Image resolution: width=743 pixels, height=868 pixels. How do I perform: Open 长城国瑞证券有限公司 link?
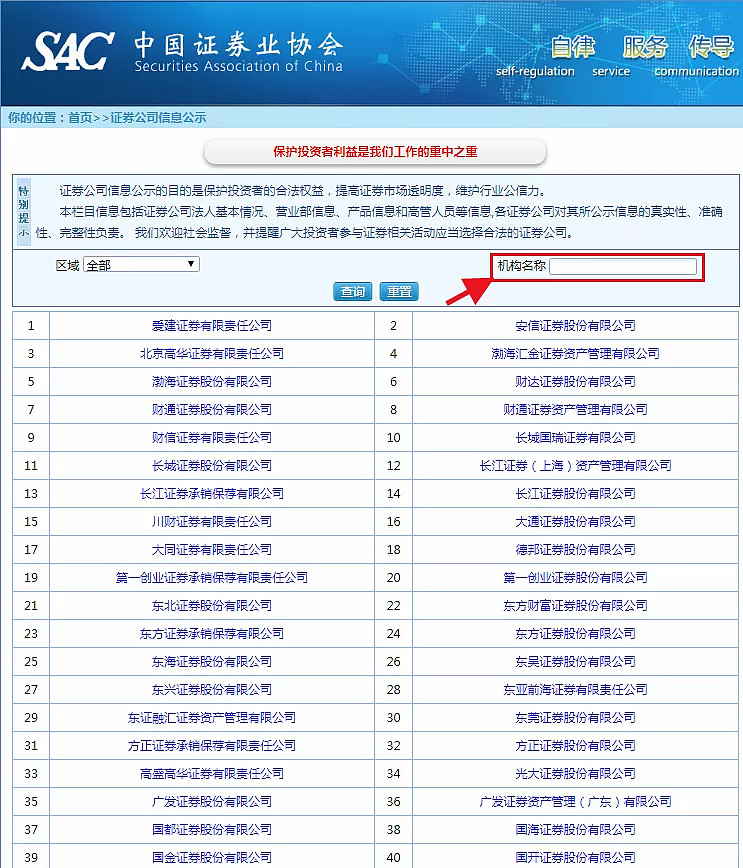(x=575, y=437)
